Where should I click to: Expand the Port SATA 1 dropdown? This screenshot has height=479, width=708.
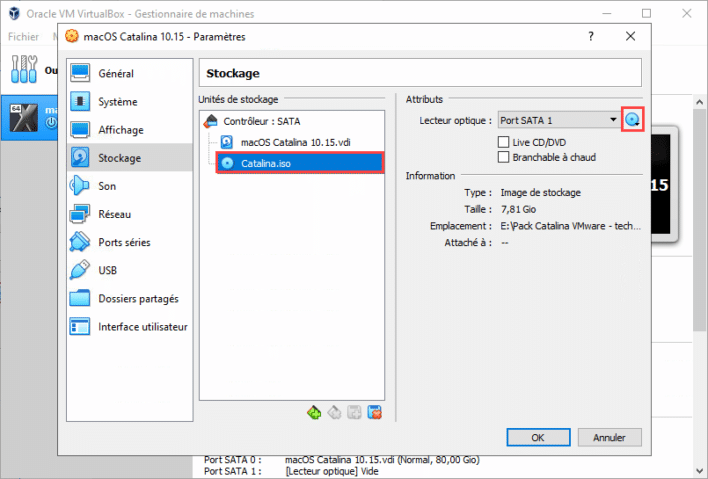559,120
